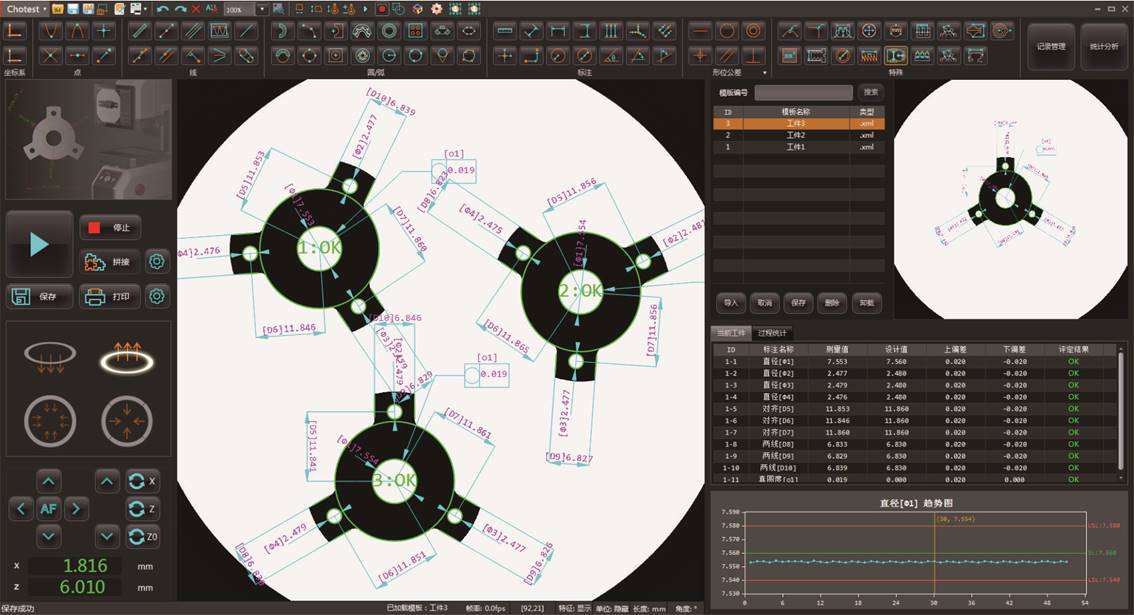Select the X-shaped intersection point tool
The width and height of the screenshot is (1134, 615).
click(50, 55)
